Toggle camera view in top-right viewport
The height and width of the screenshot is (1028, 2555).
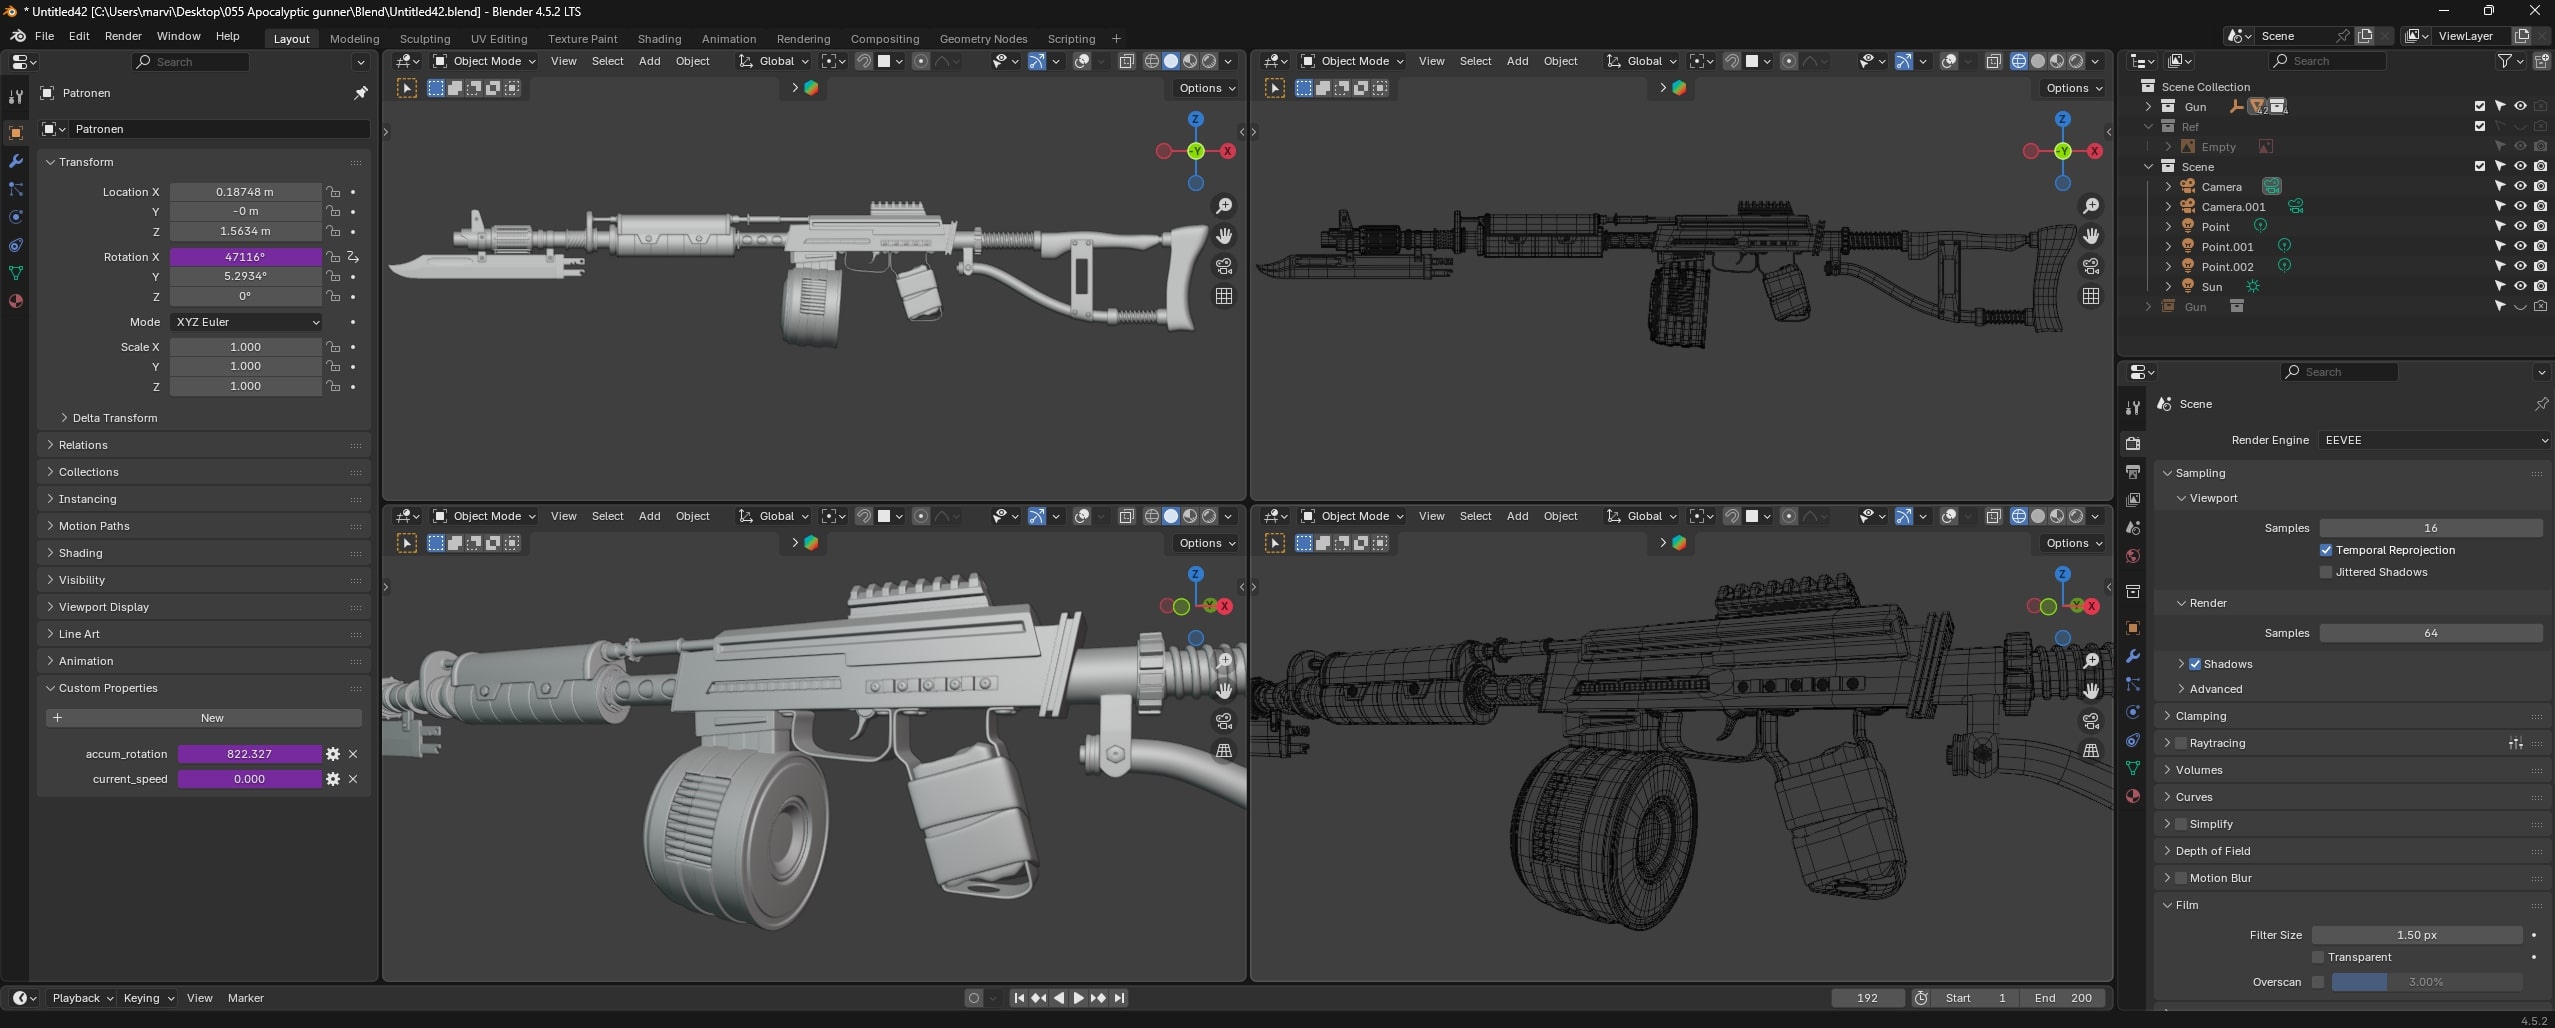[x=2091, y=266]
